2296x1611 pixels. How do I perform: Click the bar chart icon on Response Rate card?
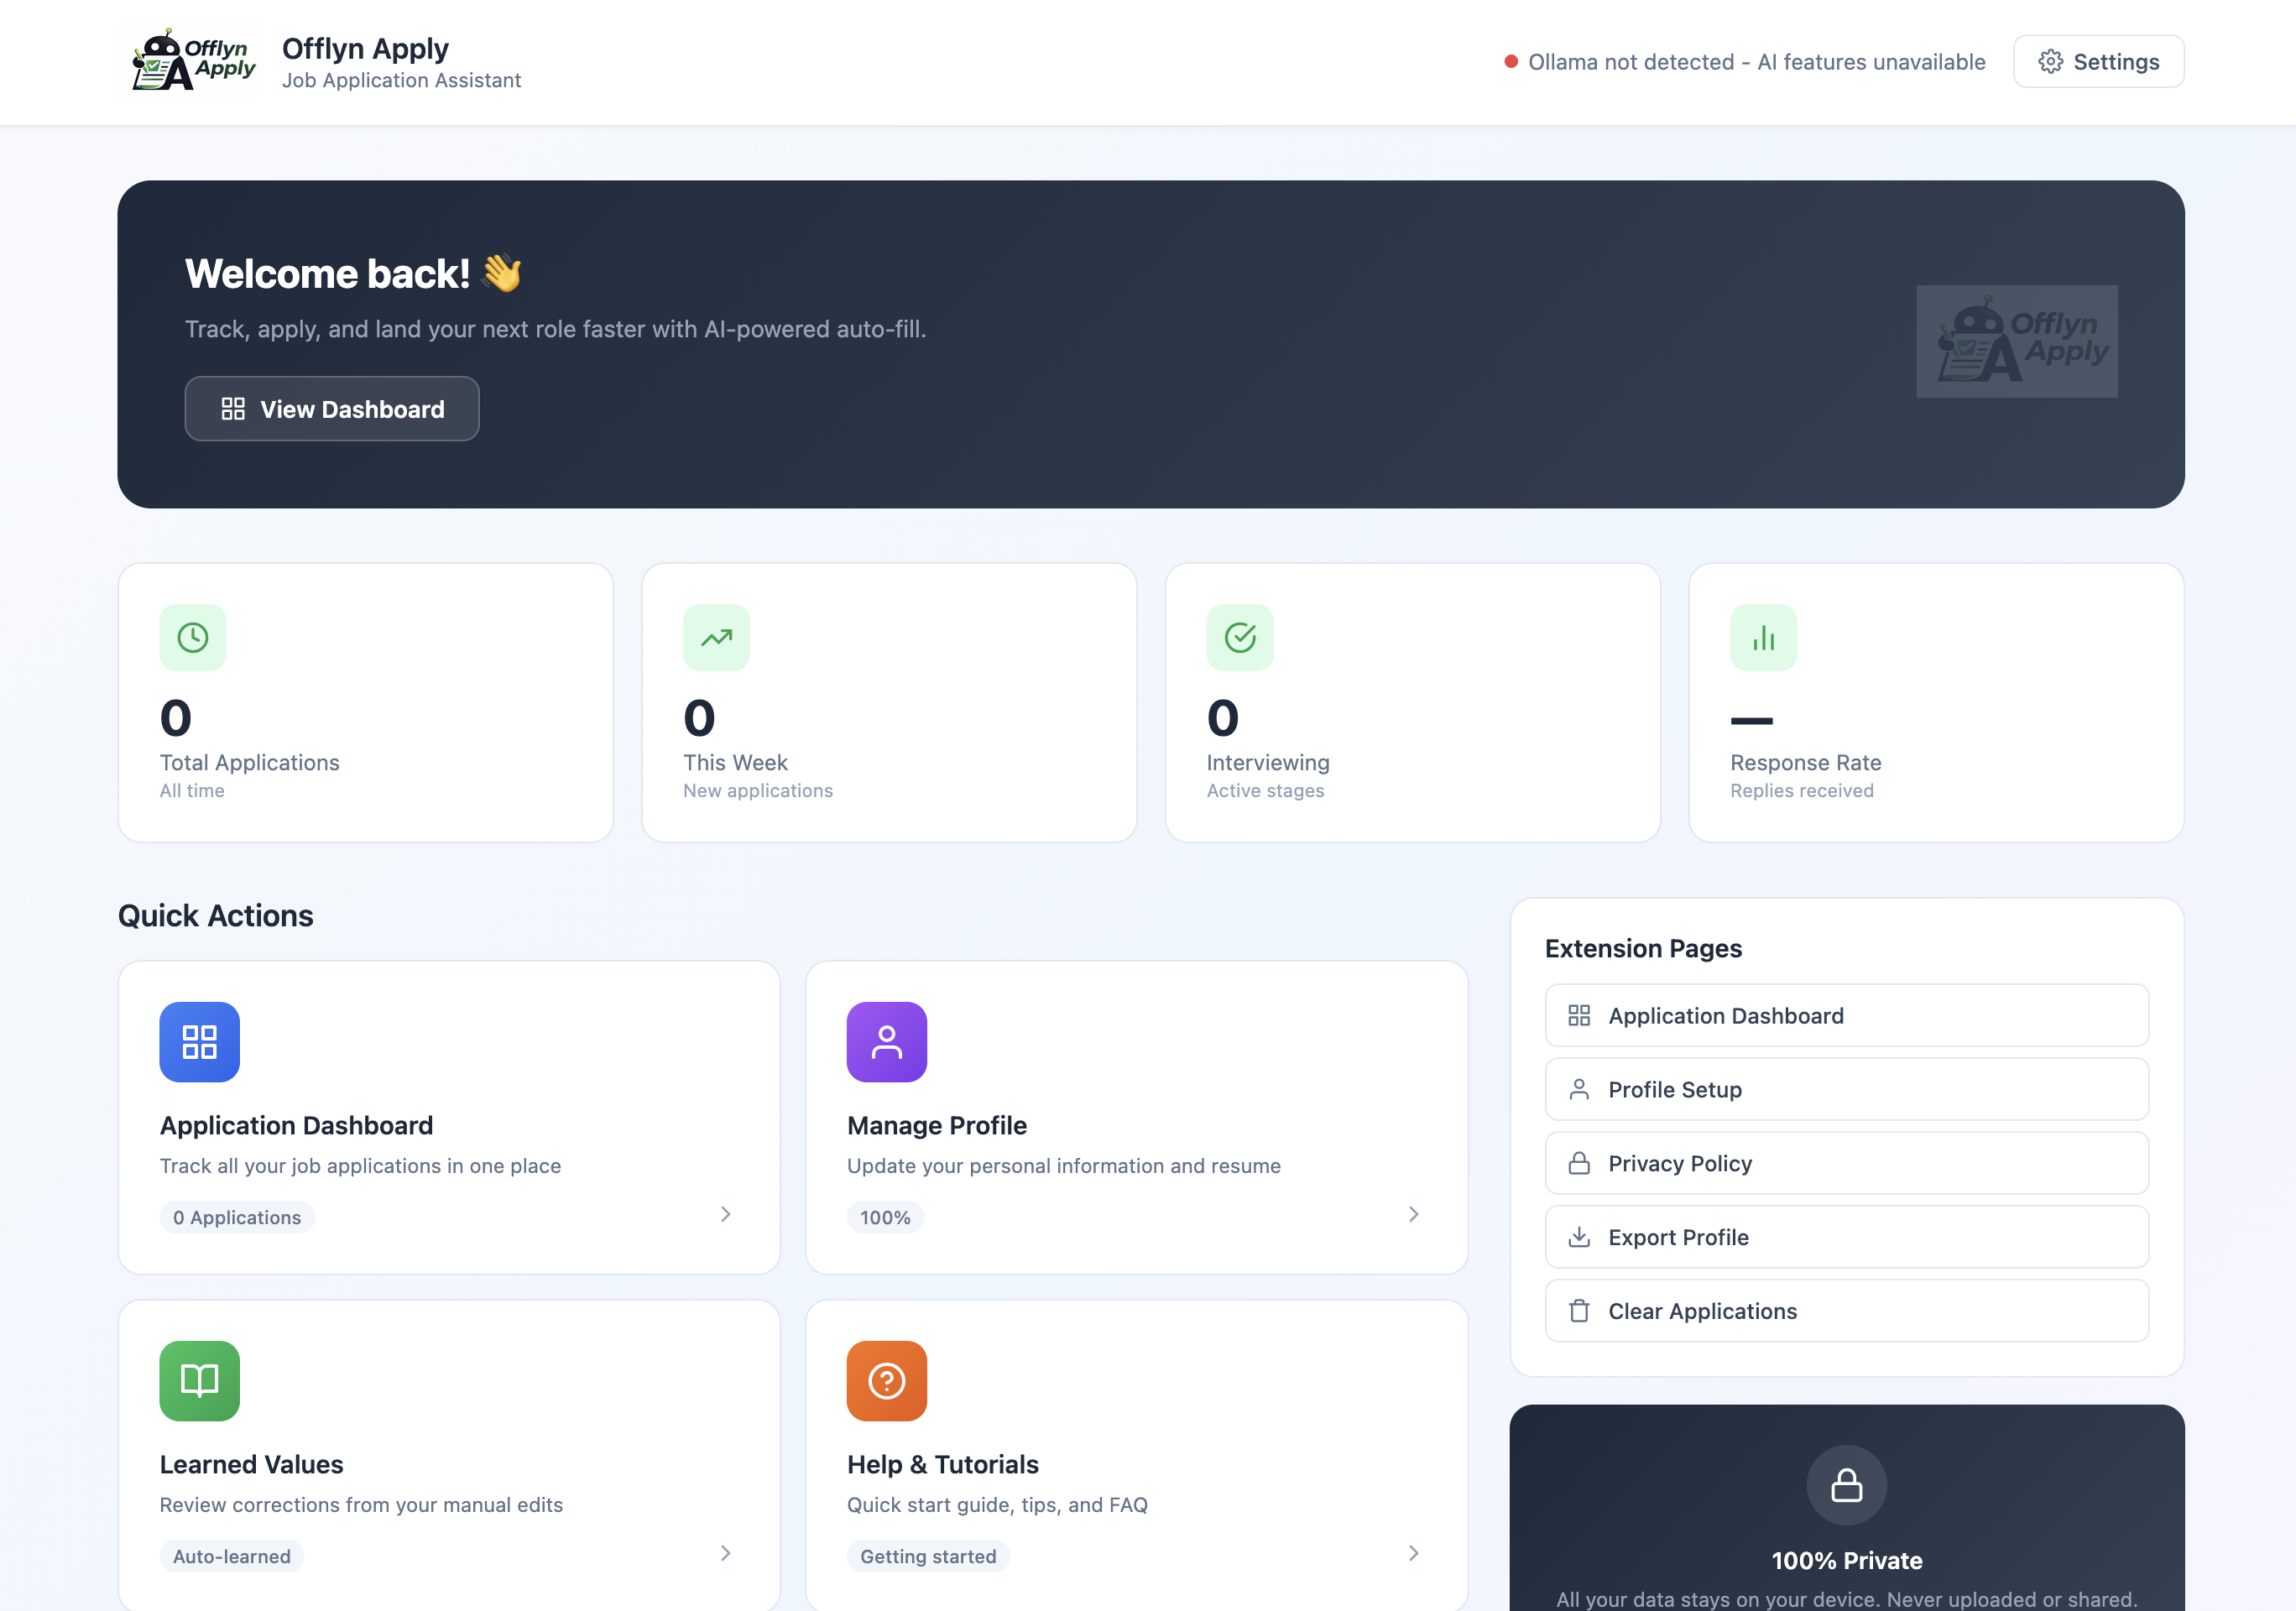(1764, 637)
